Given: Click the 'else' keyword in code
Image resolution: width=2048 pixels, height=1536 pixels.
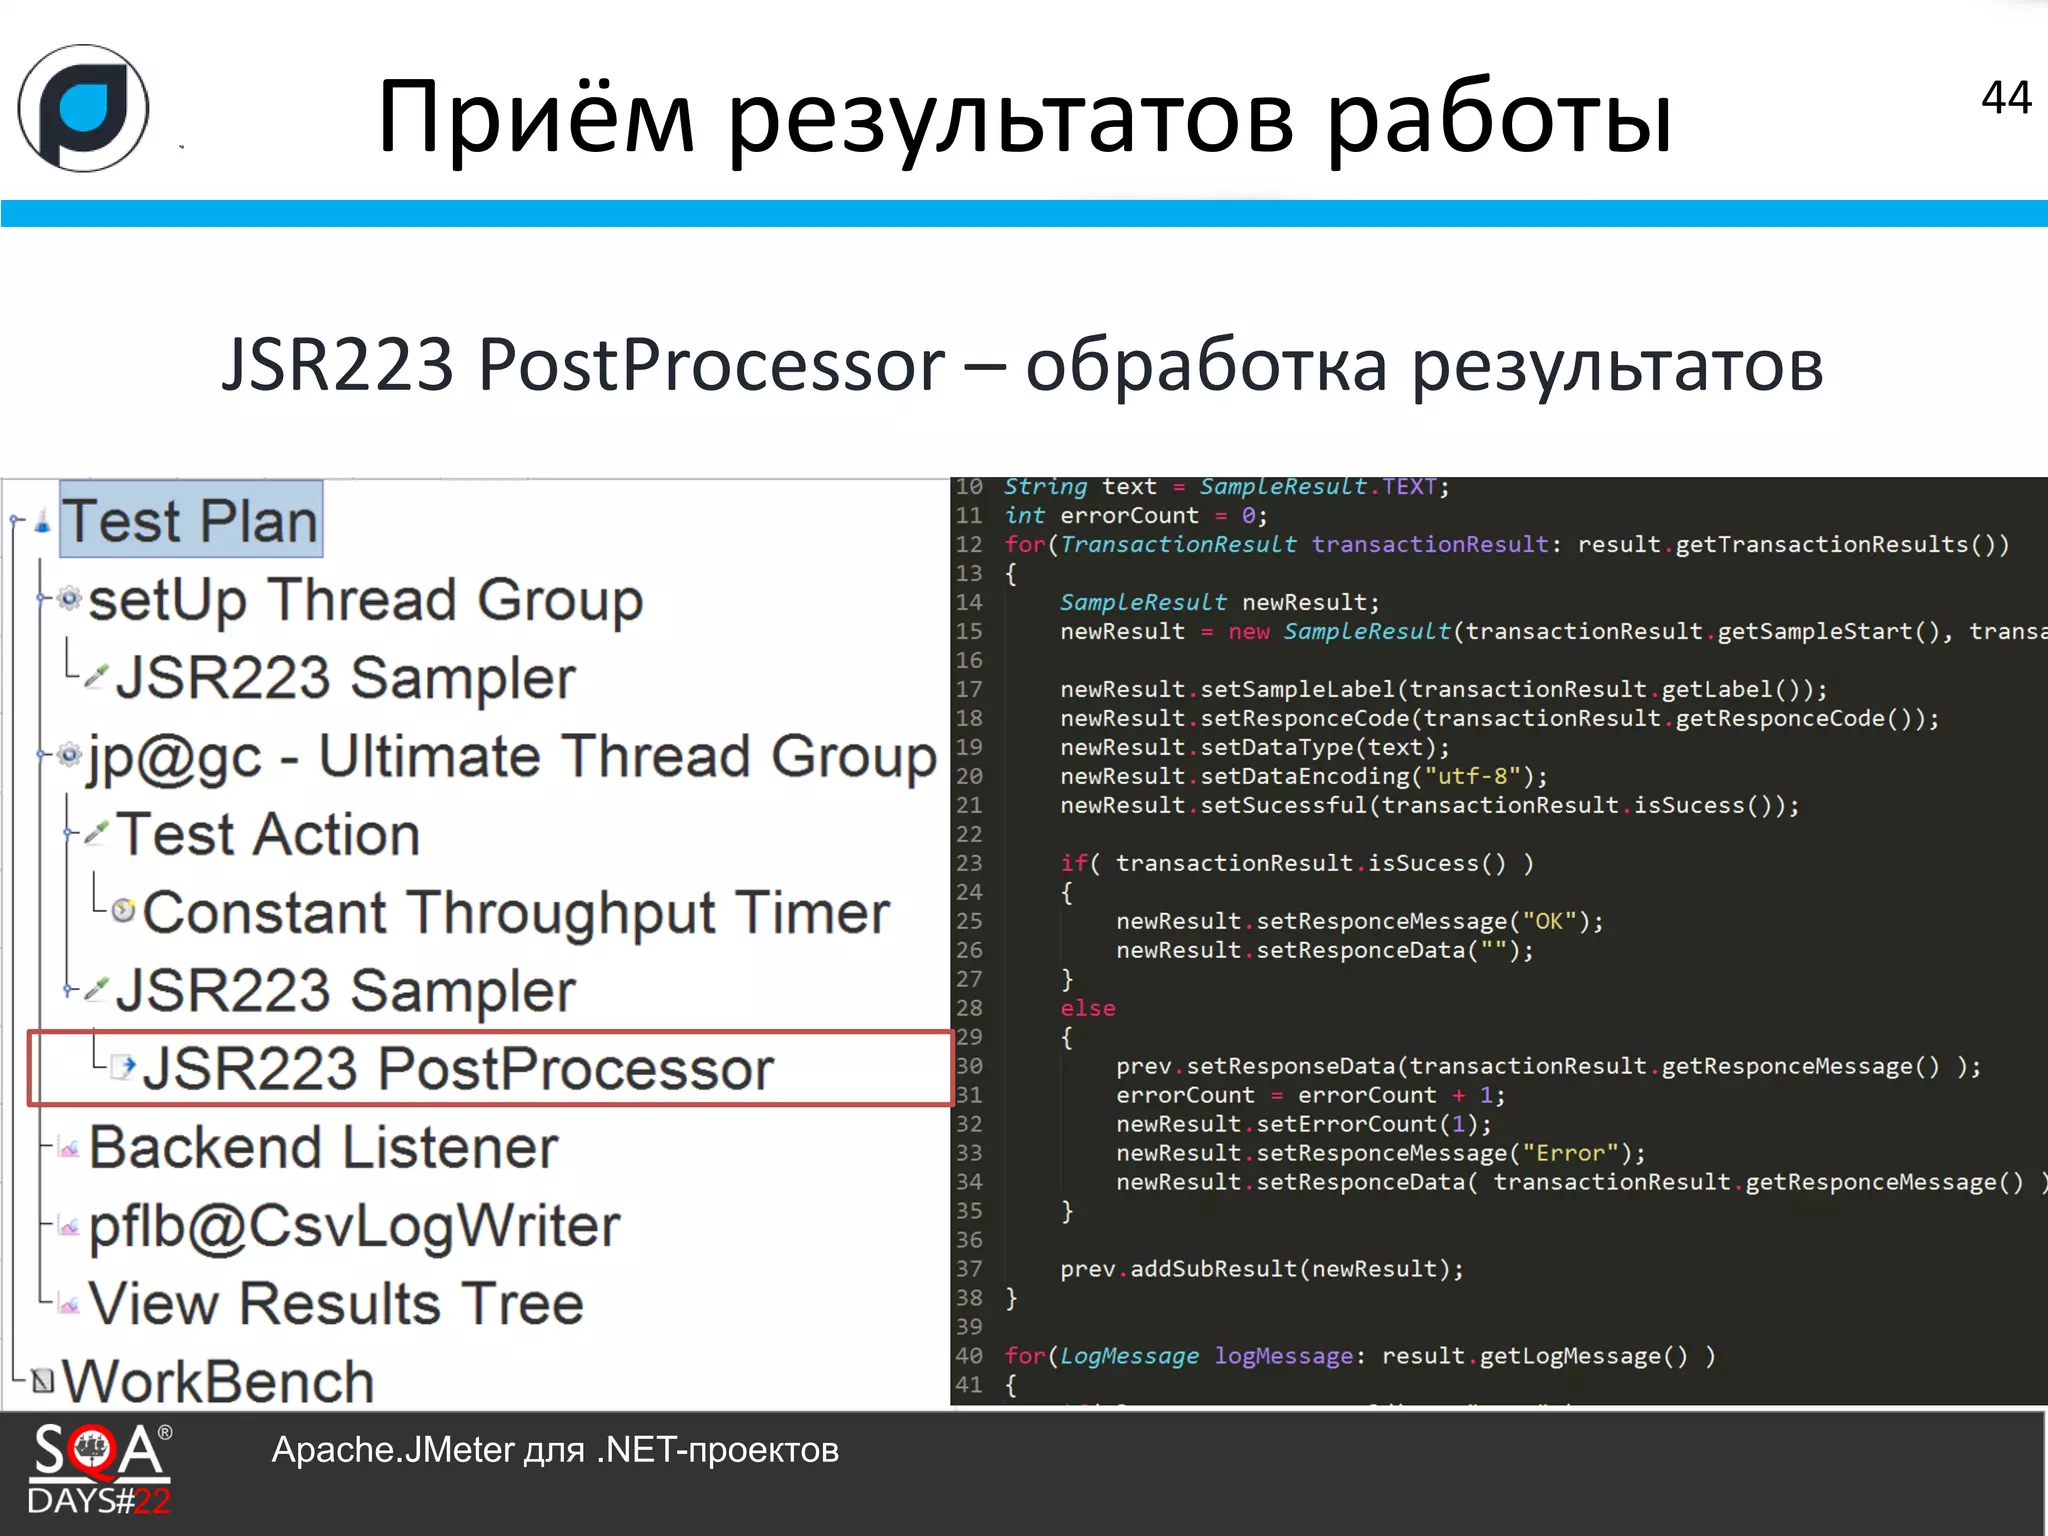Looking at the screenshot, I should pyautogui.click(x=1088, y=1008).
